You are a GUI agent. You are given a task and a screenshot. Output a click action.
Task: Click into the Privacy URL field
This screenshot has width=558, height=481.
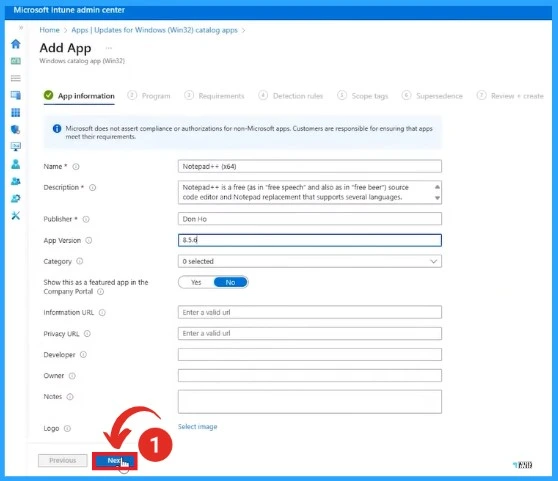[x=310, y=333]
